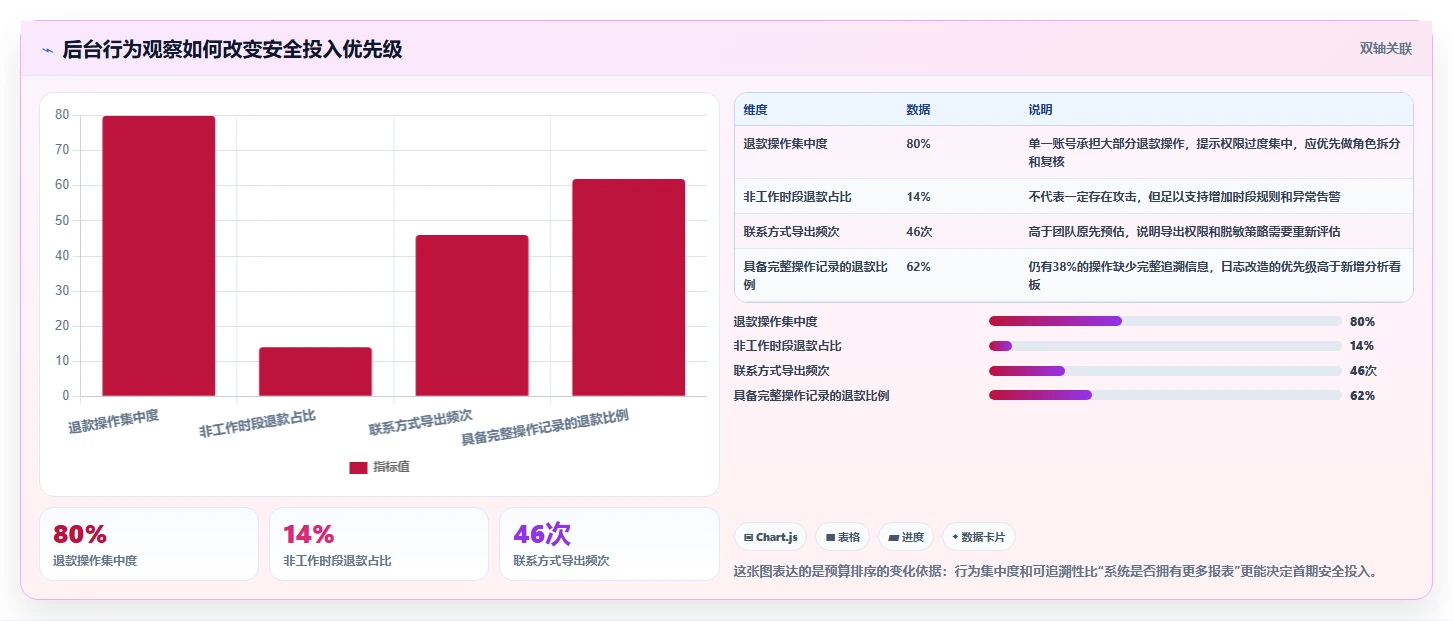The width and height of the screenshot is (1453, 621).
Task: Click the 说明 table column header
Action: click(x=1040, y=110)
